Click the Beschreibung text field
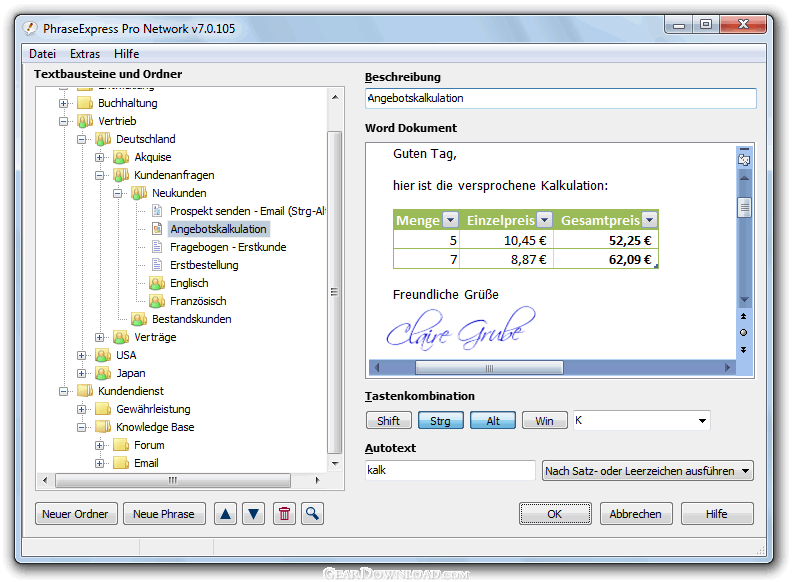The image size is (792, 582). (561, 98)
